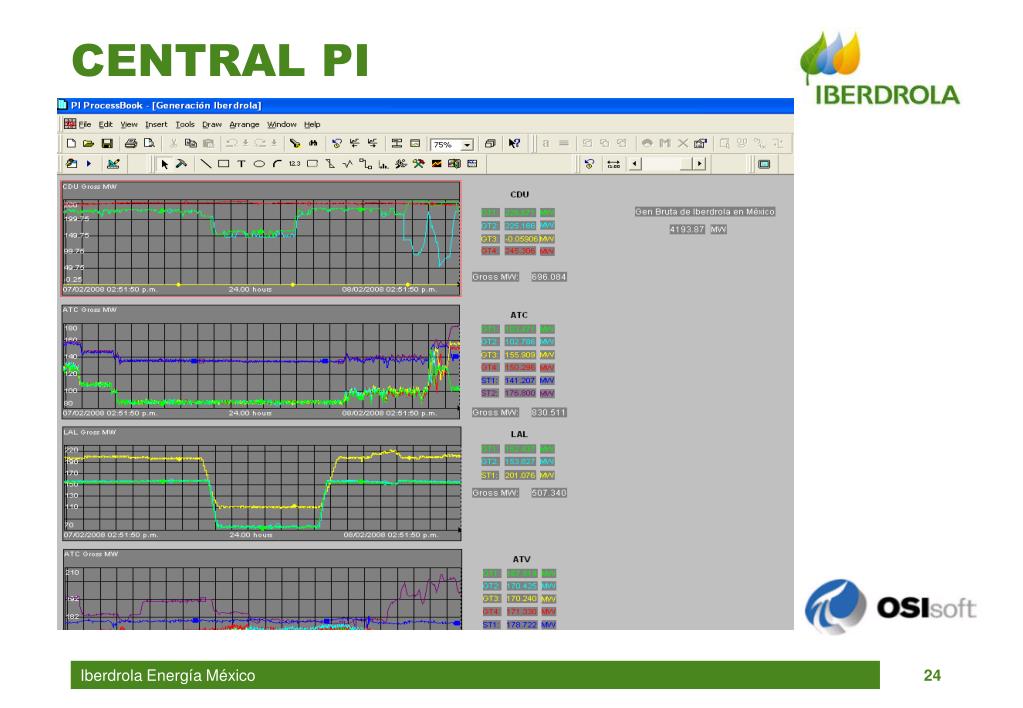Click the time scroll right arrow button

pyautogui.click(x=699, y=164)
